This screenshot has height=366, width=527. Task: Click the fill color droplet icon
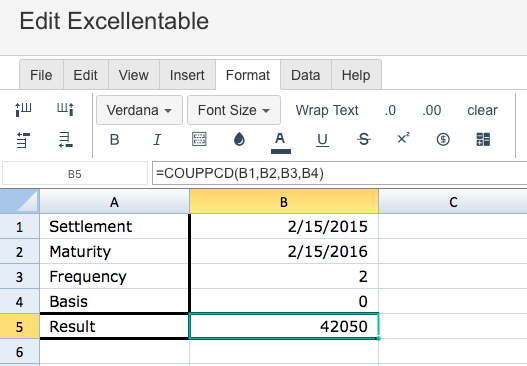coord(239,139)
